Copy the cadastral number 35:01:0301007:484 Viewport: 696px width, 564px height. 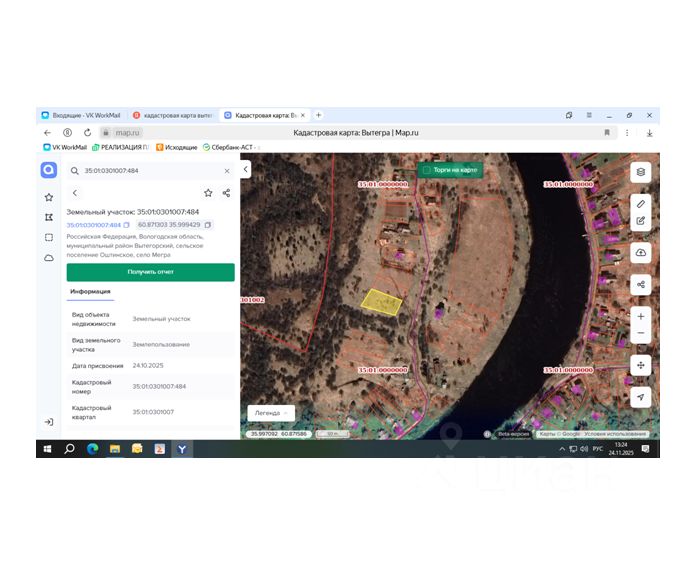pos(127,225)
